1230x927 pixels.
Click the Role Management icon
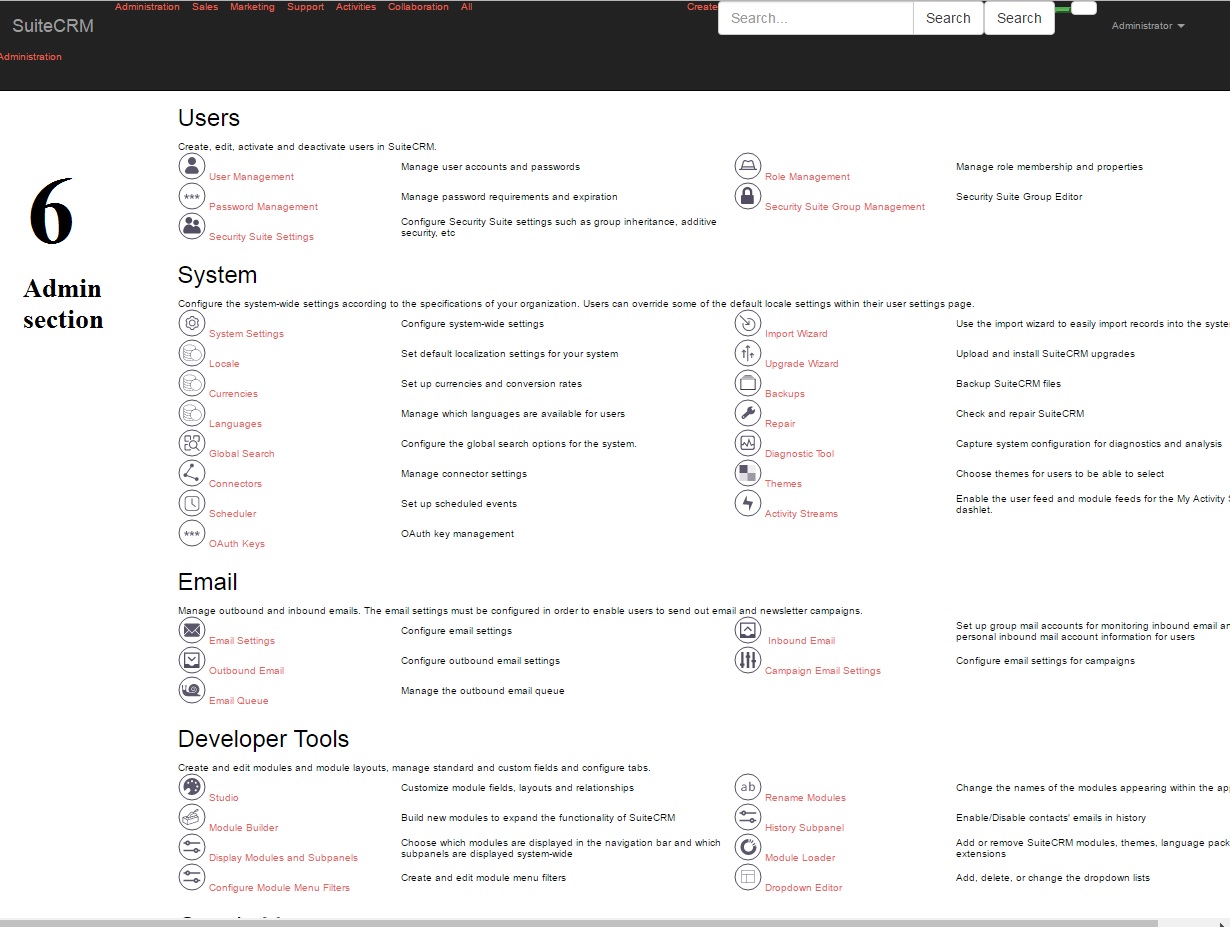tap(748, 166)
